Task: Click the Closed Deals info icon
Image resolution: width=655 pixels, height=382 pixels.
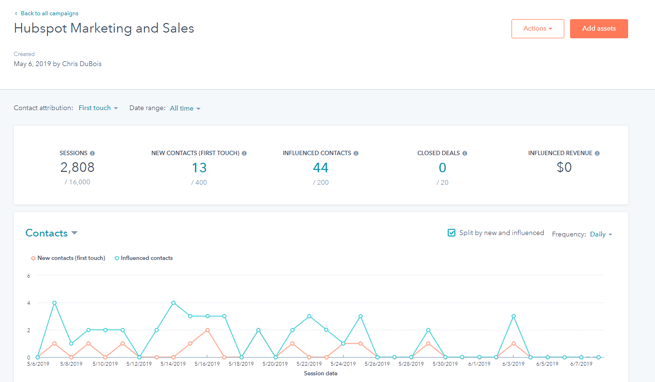Action: 465,153
